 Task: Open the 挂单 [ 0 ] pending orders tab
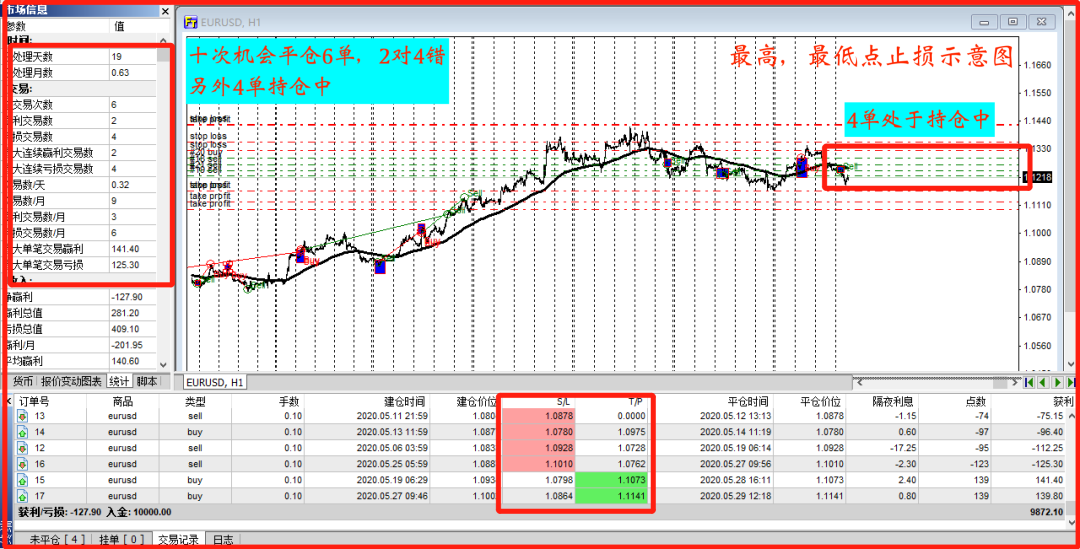[x=121, y=540]
